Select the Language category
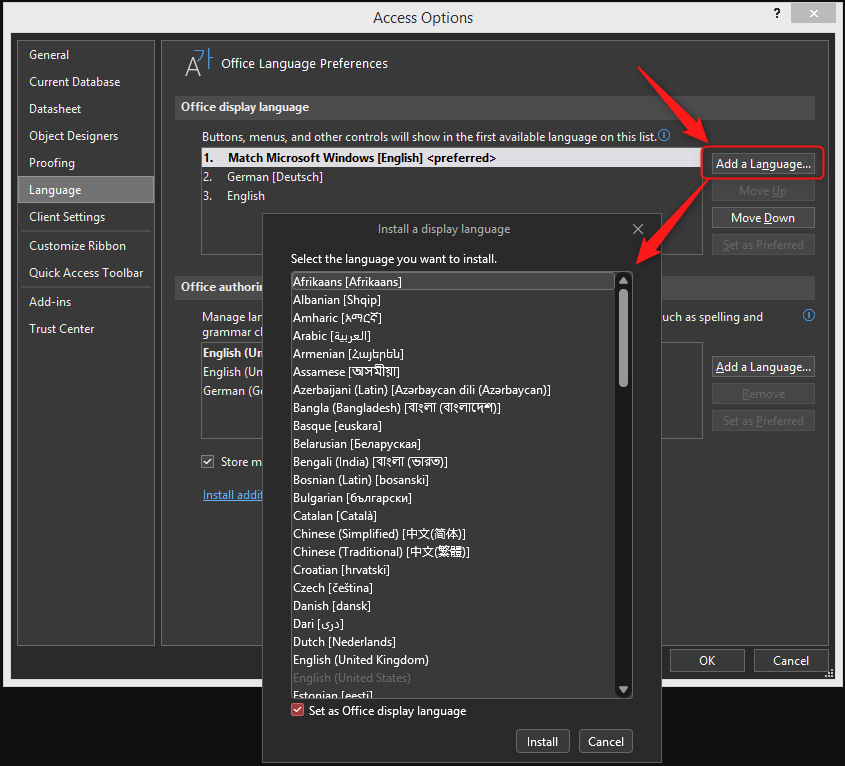 (x=86, y=190)
